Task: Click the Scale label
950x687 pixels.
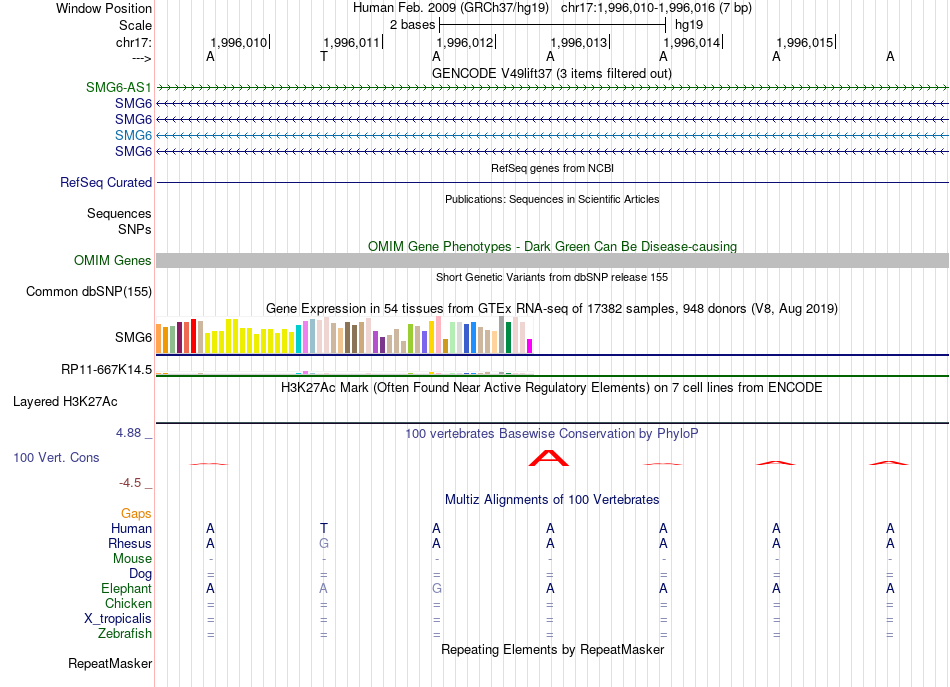Action: click(x=135, y=25)
